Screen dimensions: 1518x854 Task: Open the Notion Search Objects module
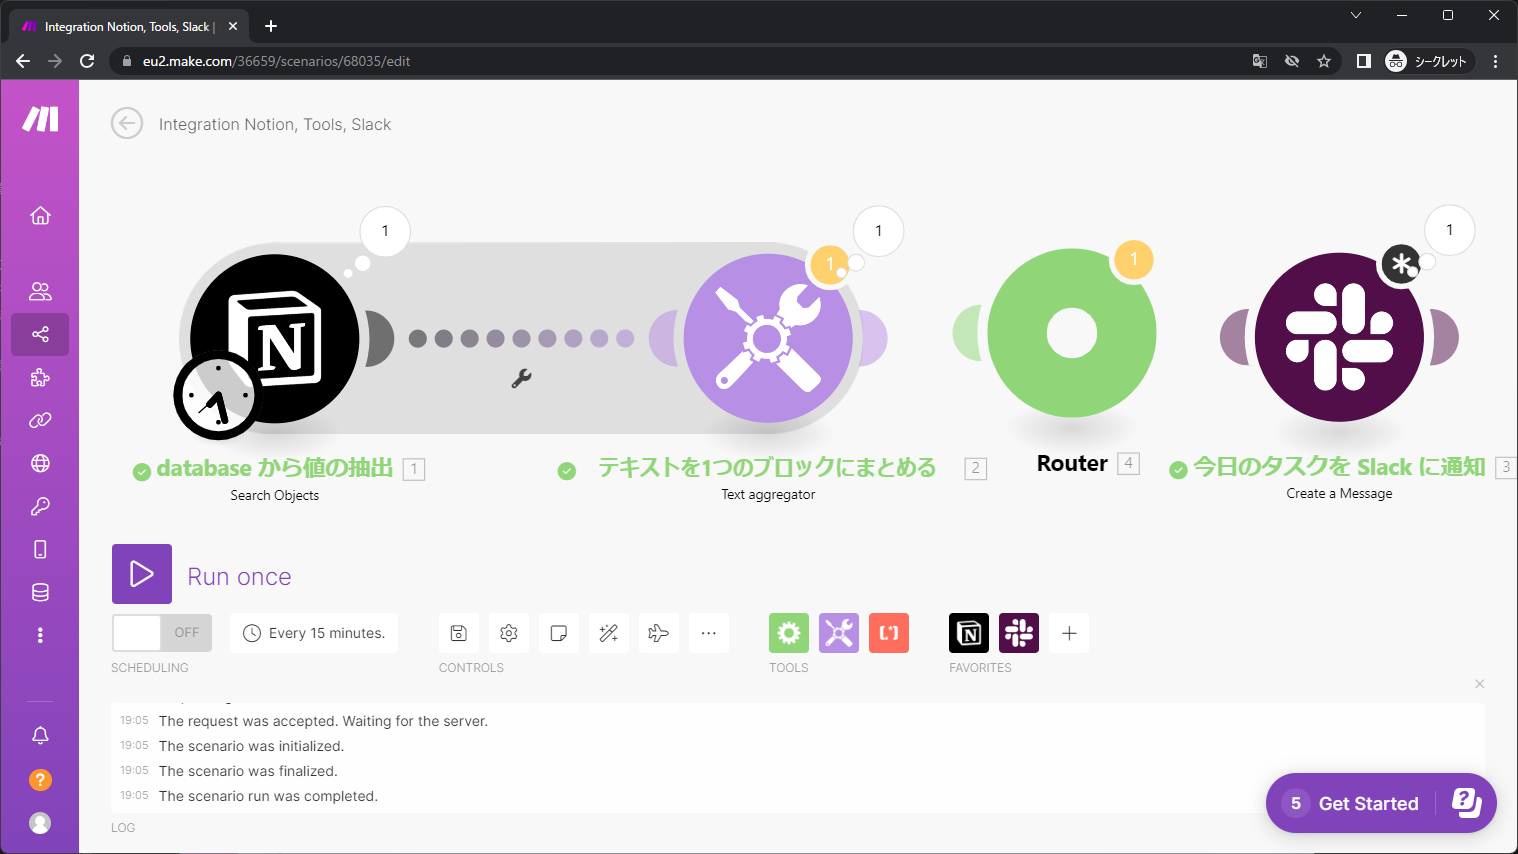pos(275,338)
